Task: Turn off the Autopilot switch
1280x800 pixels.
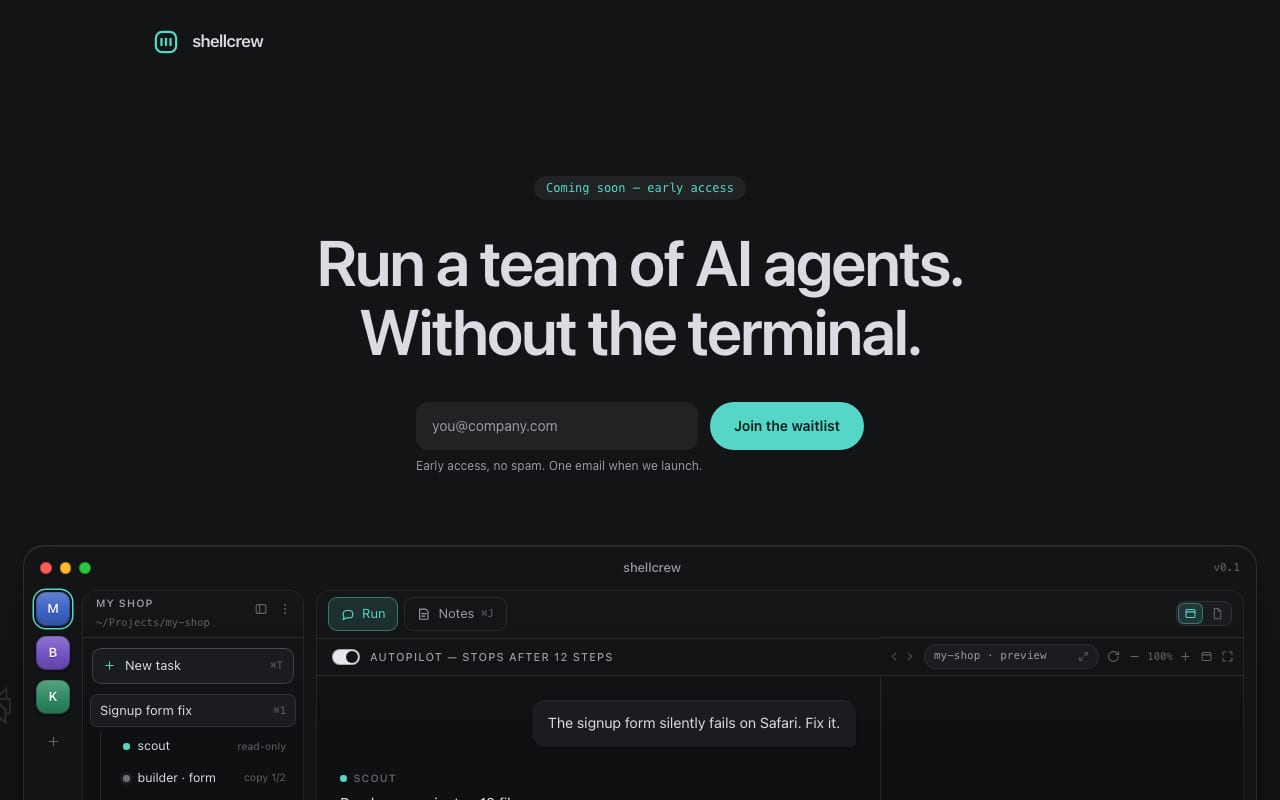Action: [x=346, y=657]
